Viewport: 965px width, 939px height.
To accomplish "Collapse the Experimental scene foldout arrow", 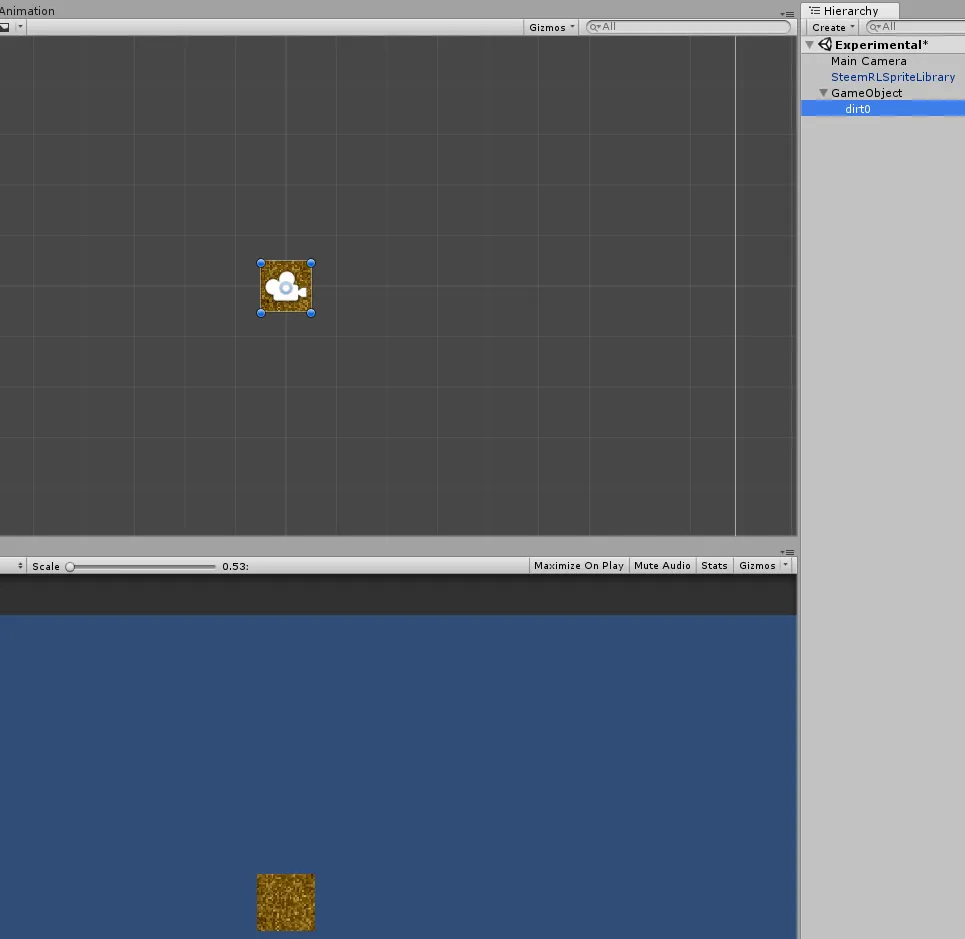I will (810, 45).
